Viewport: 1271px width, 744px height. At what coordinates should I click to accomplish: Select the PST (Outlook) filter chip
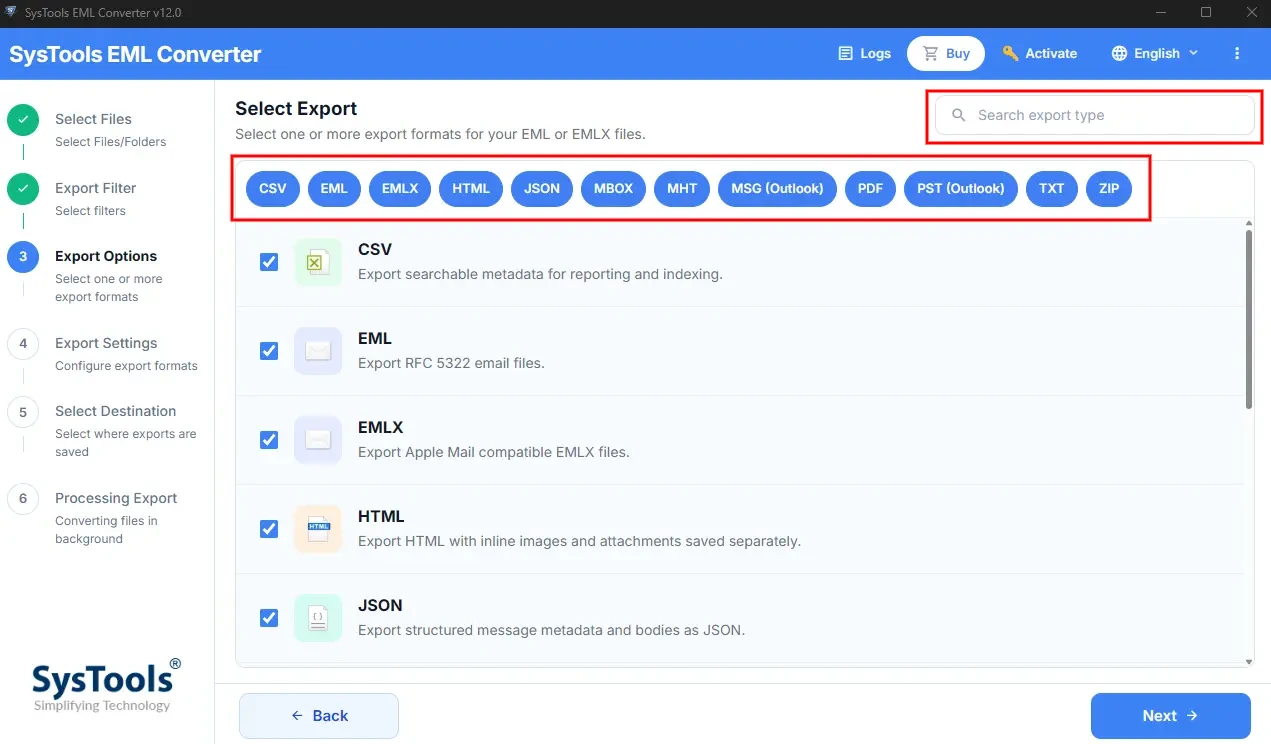click(x=961, y=188)
